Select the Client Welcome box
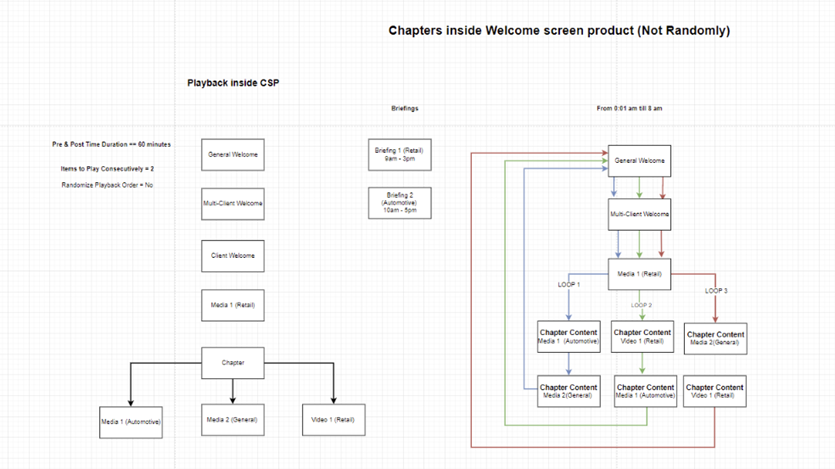This screenshot has width=835, height=469. point(232,256)
